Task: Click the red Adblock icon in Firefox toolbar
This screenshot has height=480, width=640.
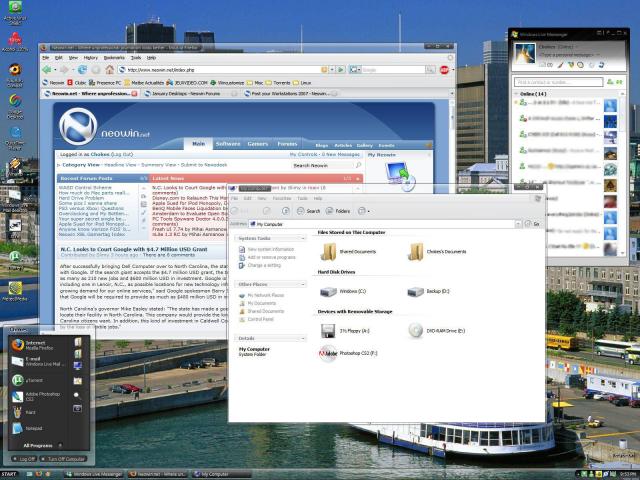Action: (444, 70)
